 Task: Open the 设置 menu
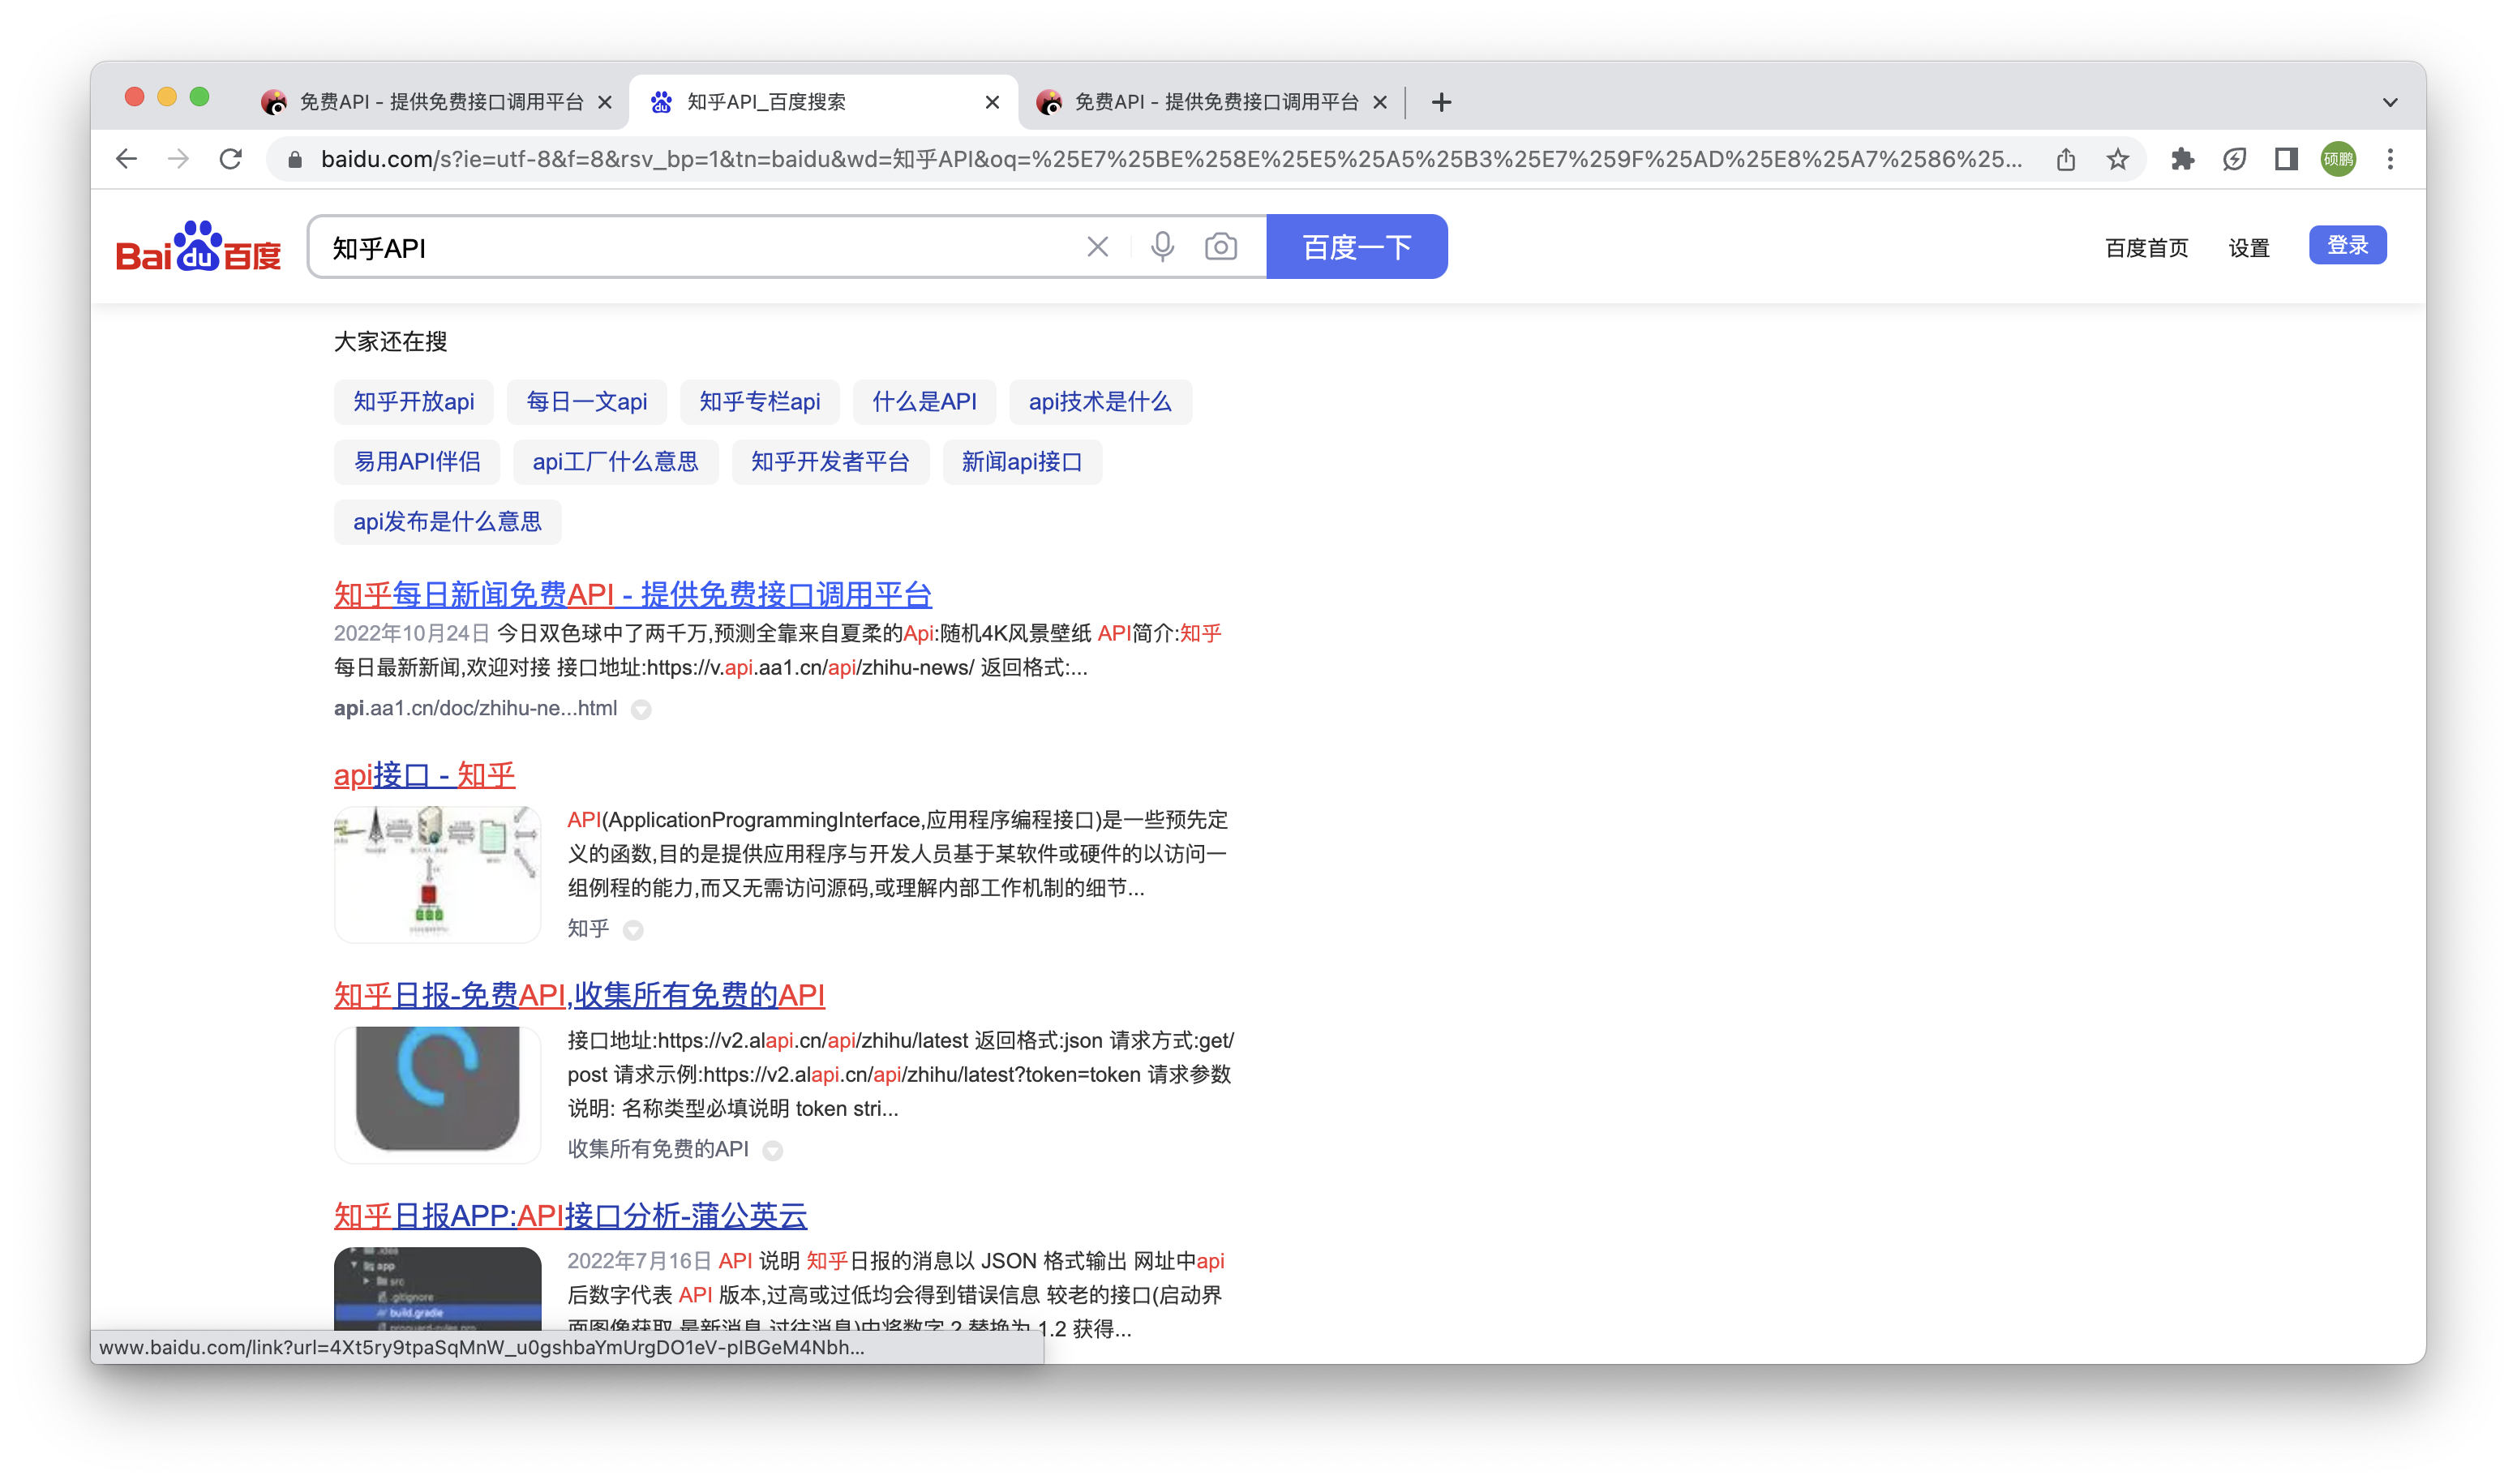coord(2249,248)
